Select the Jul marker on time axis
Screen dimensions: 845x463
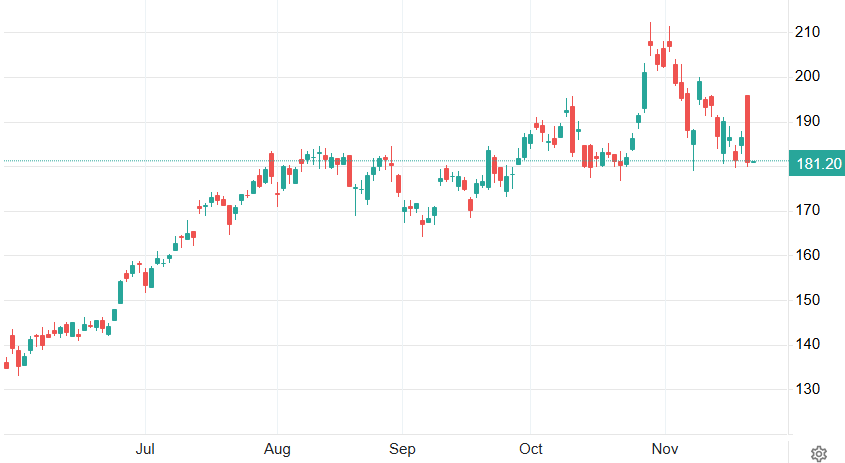point(146,449)
